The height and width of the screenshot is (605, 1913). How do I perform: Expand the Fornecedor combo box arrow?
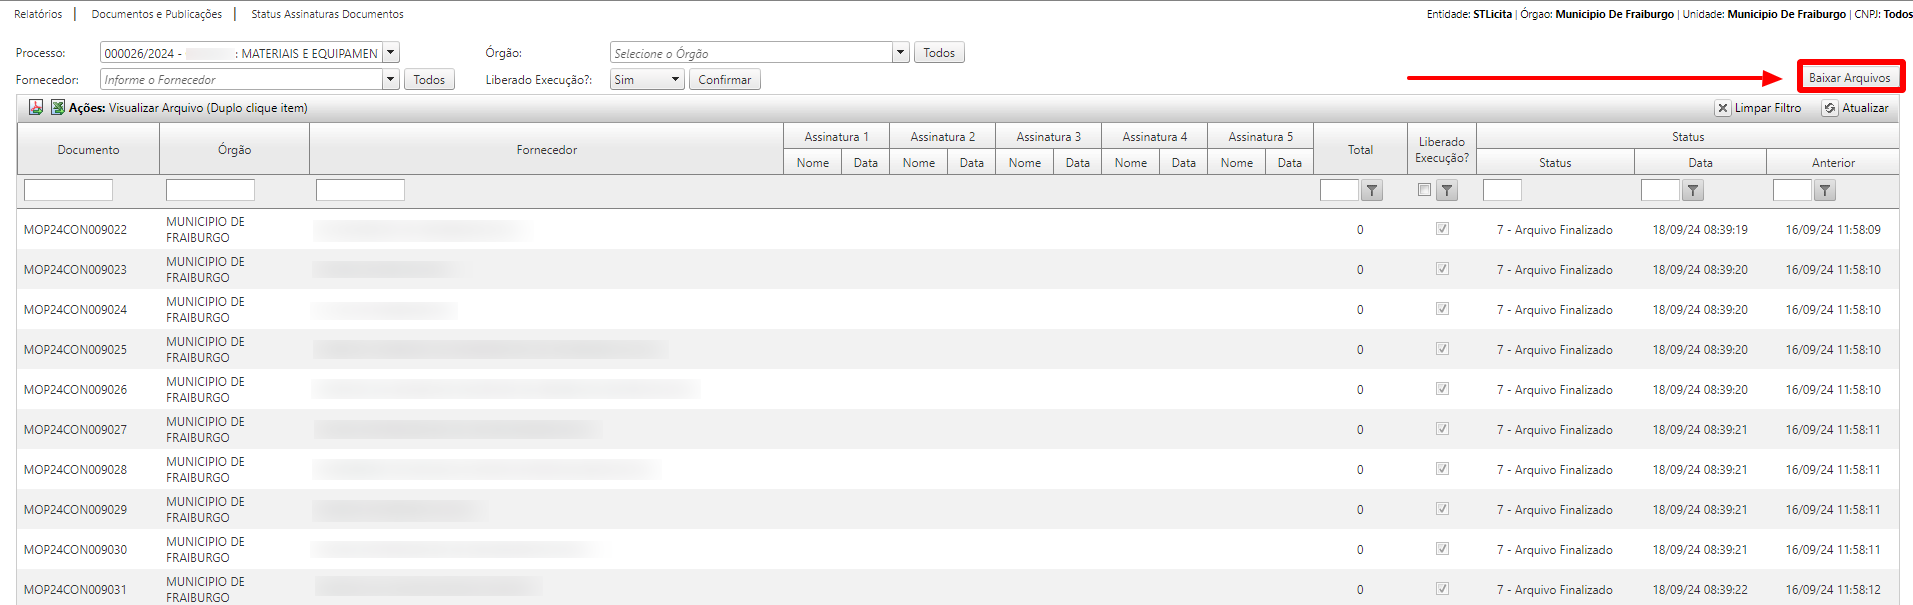391,80
